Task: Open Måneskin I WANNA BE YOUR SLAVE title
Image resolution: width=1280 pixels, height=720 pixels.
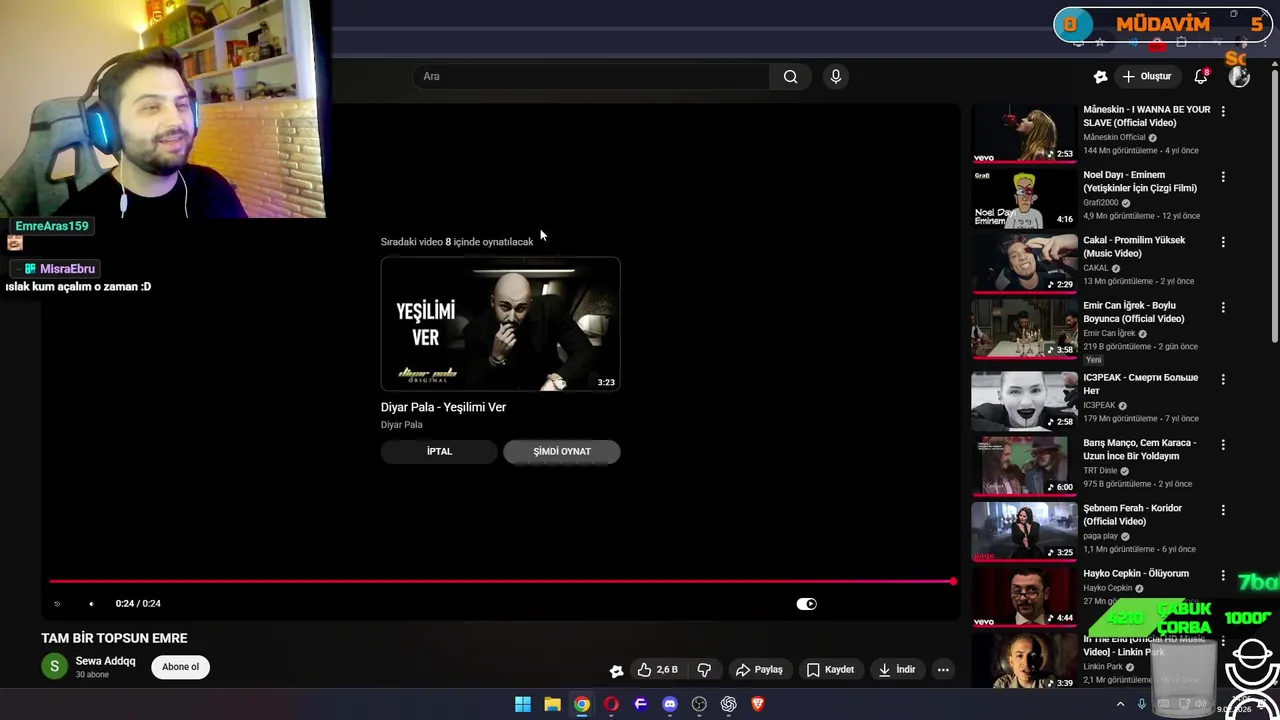Action: click(1147, 116)
